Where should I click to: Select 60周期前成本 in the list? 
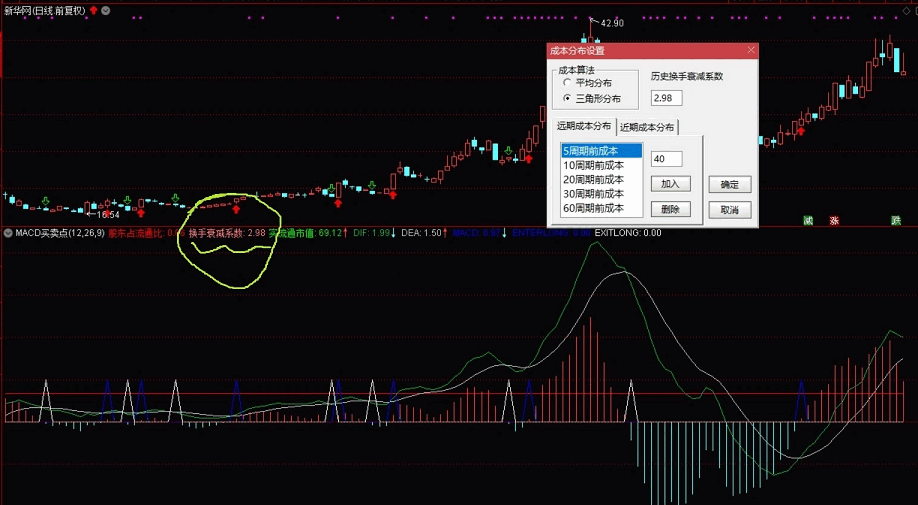601,208
